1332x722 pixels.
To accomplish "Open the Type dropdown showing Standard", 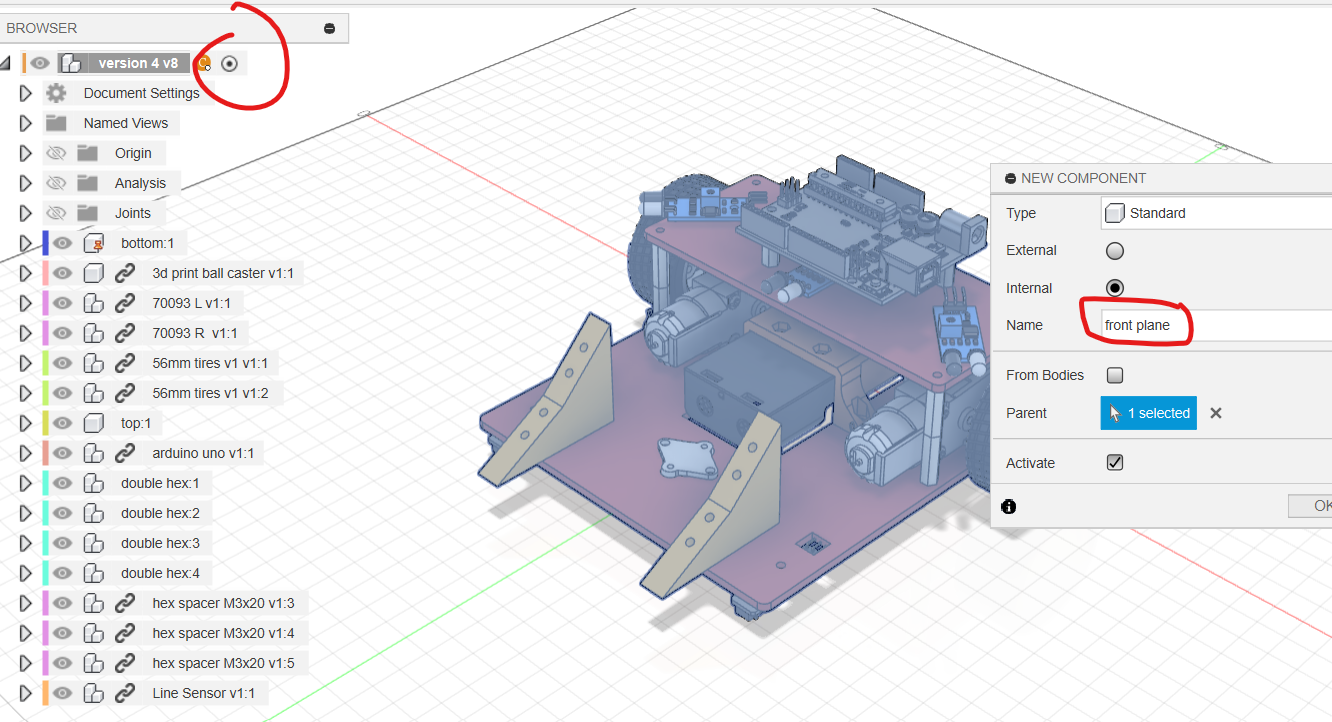I will (x=1215, y=213).
